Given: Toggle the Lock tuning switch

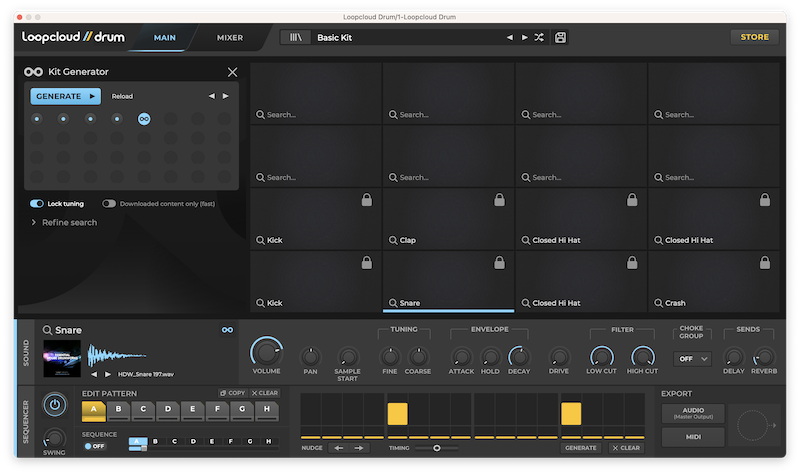Looking at the screenshot, I should click(x=37, y=203).
